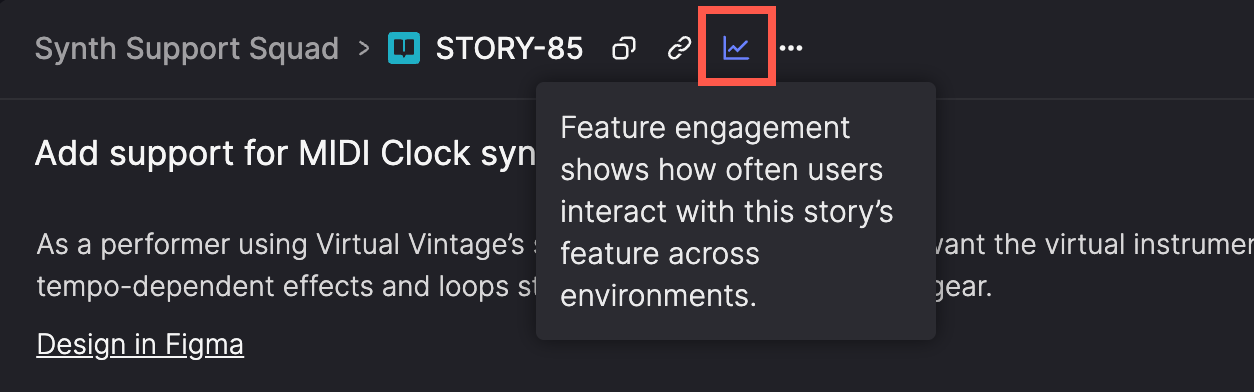The width and height of the screenshot is (1254, 392).
Task: Click the word environments in the tooltip
Action: 658,296
